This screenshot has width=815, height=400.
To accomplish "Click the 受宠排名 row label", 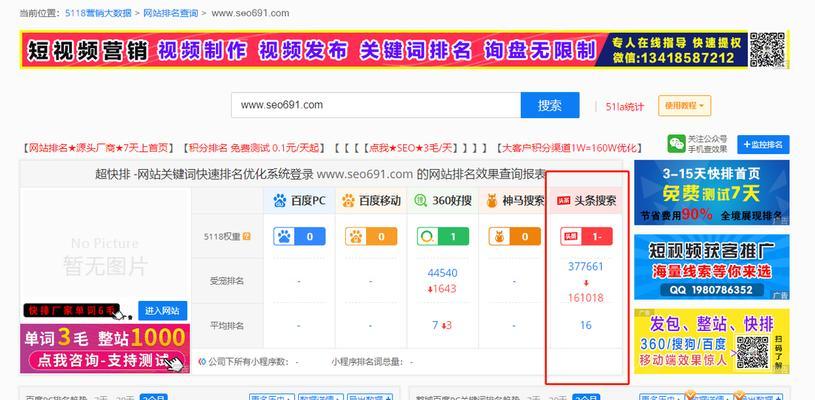I will pos(227,281).
